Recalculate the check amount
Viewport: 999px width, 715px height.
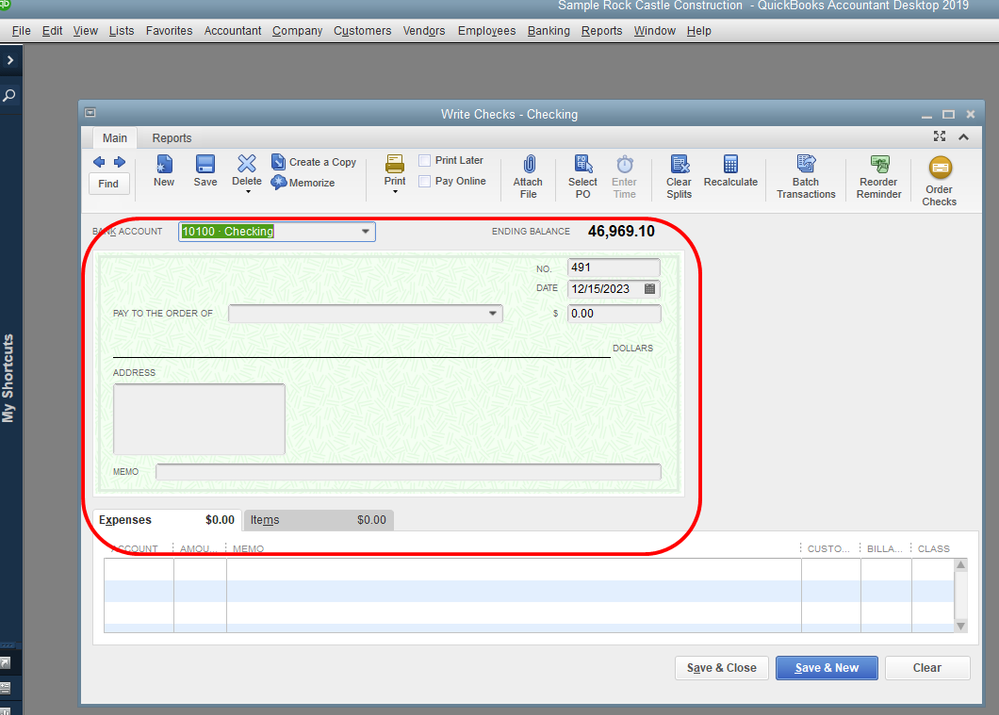[731, 171]
